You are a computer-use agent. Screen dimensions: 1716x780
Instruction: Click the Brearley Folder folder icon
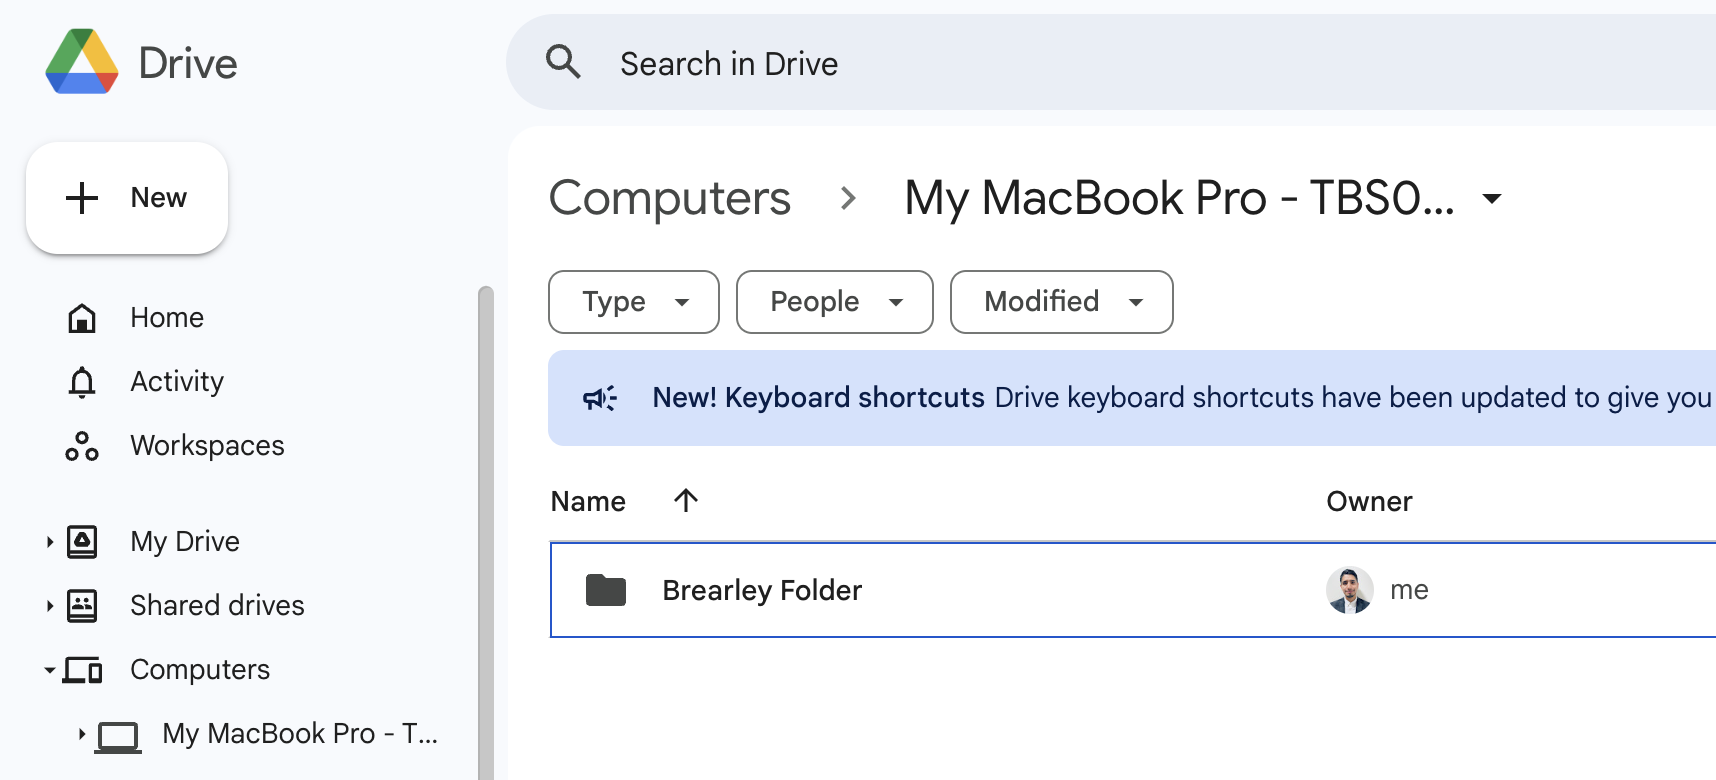point(606,590)
